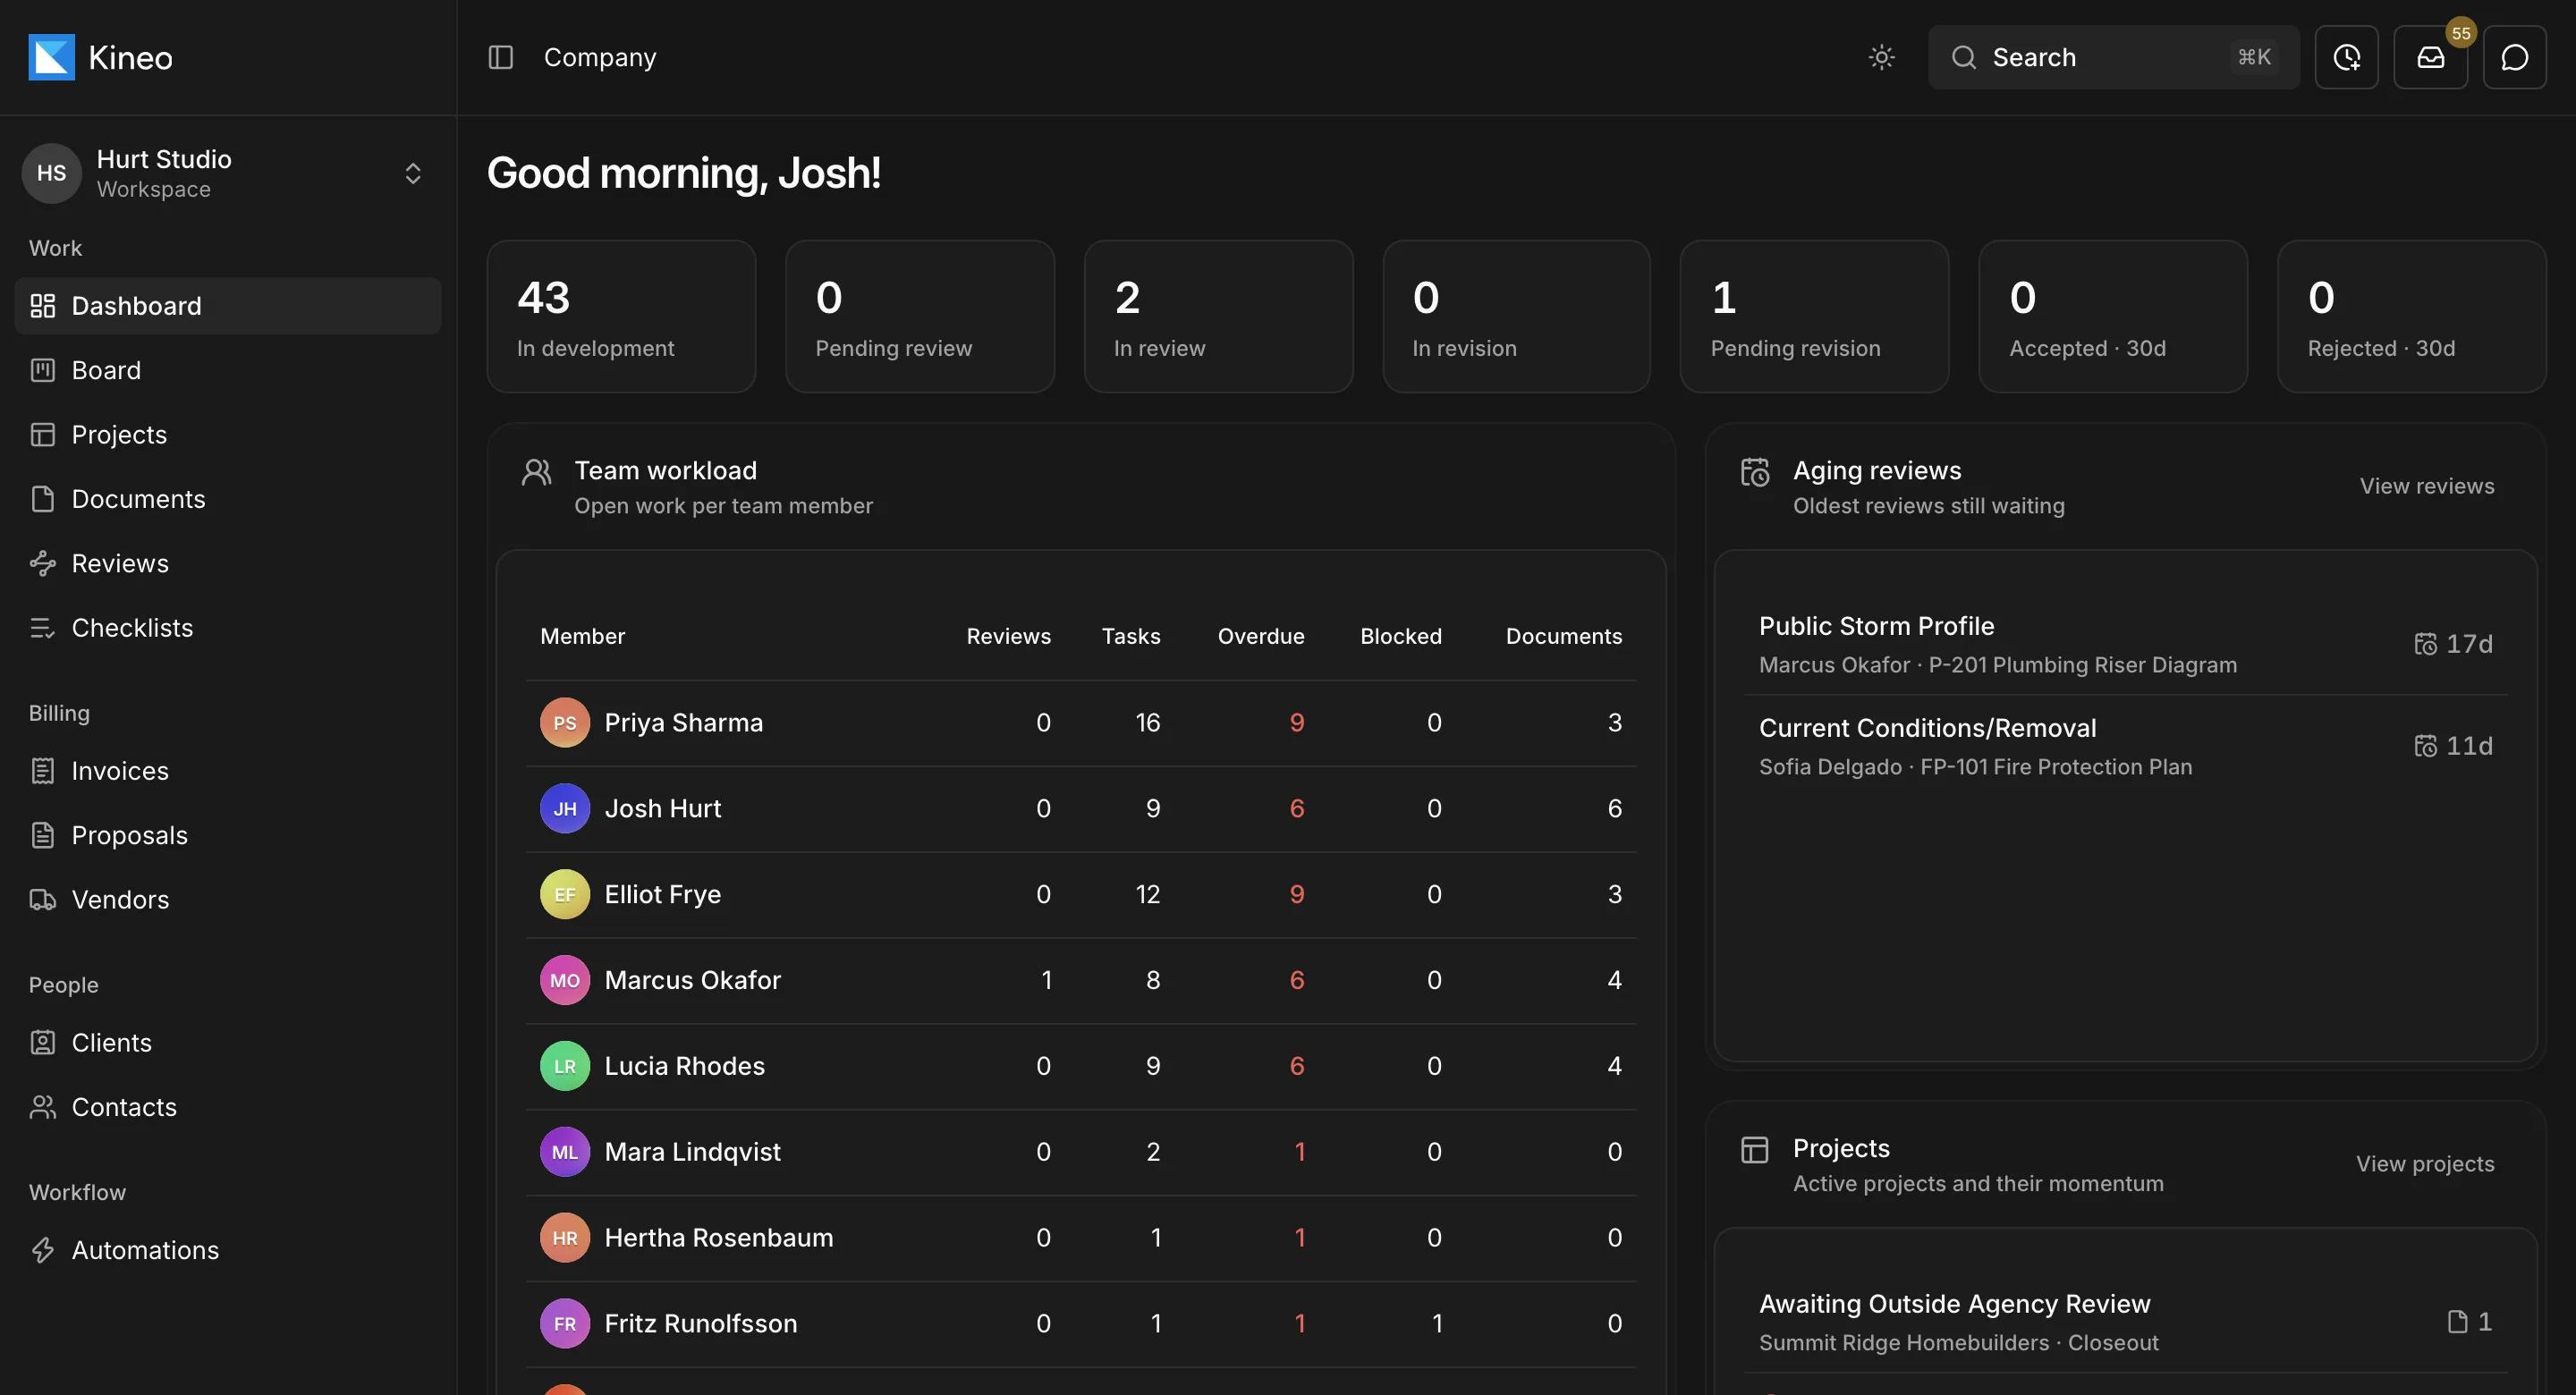
Task: Open the clock activity icon
Action: click(2346, 57)
